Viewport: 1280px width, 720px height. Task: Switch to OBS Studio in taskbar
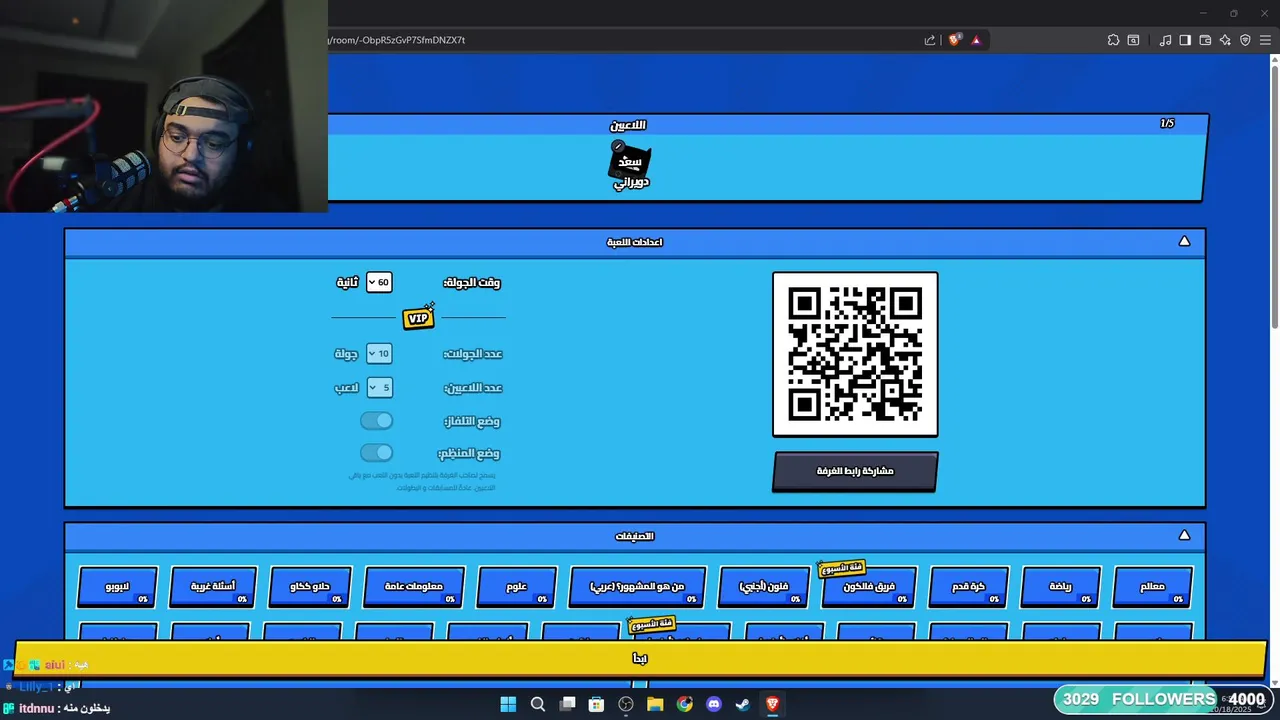[x=626, y=704]
